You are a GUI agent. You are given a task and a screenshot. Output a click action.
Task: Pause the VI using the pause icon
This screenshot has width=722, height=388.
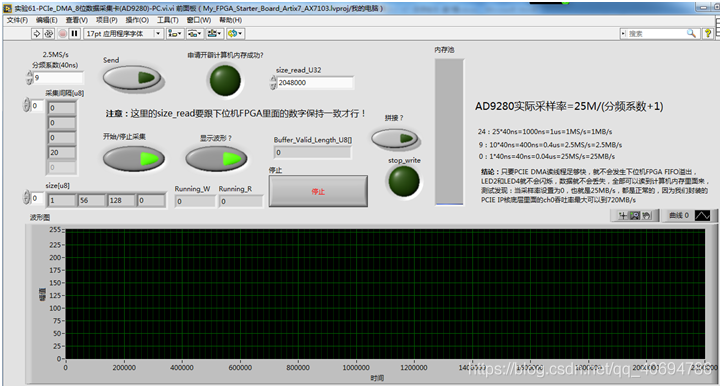click(x=75, y=34)
